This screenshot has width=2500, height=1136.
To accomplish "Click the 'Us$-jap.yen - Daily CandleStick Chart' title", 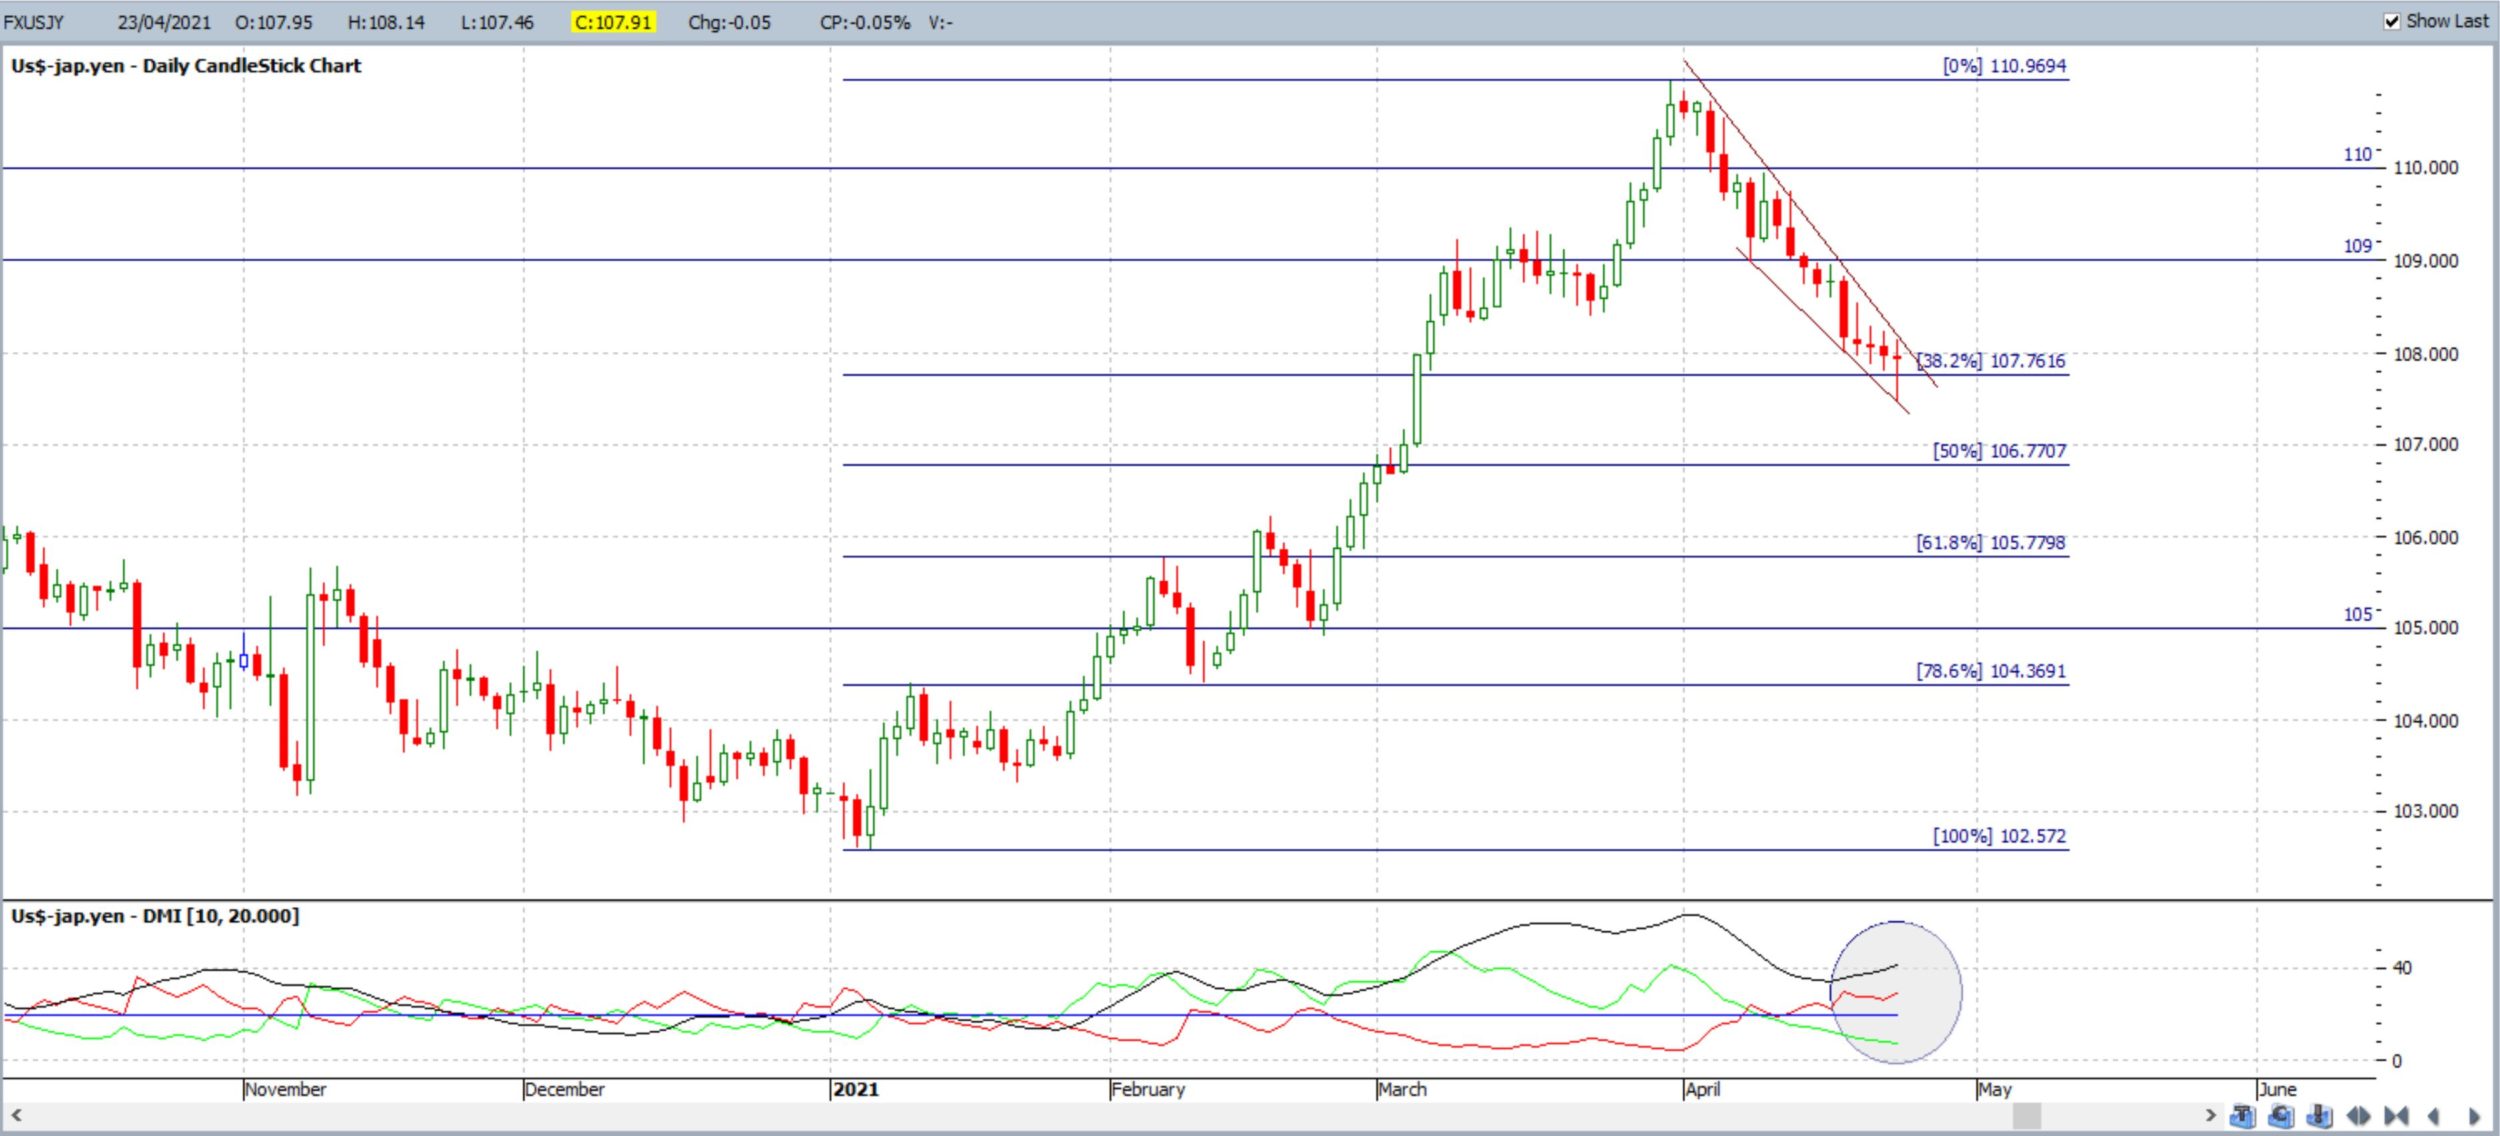I will [186, 66].
